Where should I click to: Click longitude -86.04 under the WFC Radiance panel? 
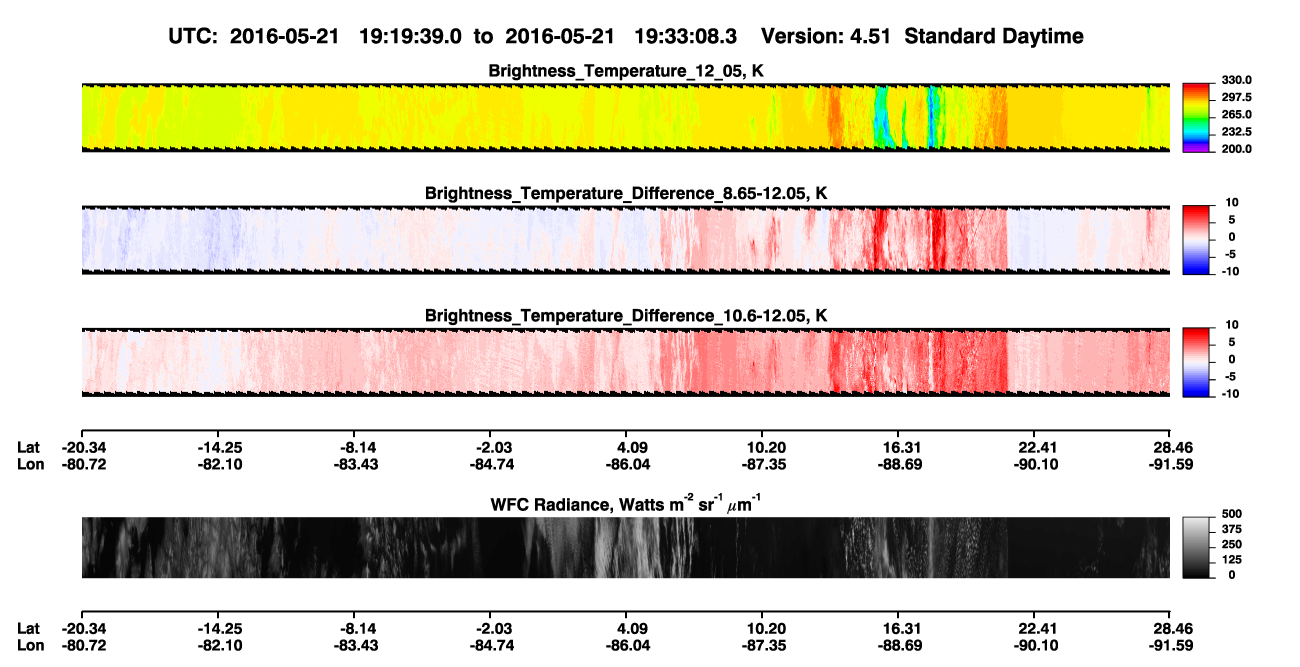pos(626,646)
